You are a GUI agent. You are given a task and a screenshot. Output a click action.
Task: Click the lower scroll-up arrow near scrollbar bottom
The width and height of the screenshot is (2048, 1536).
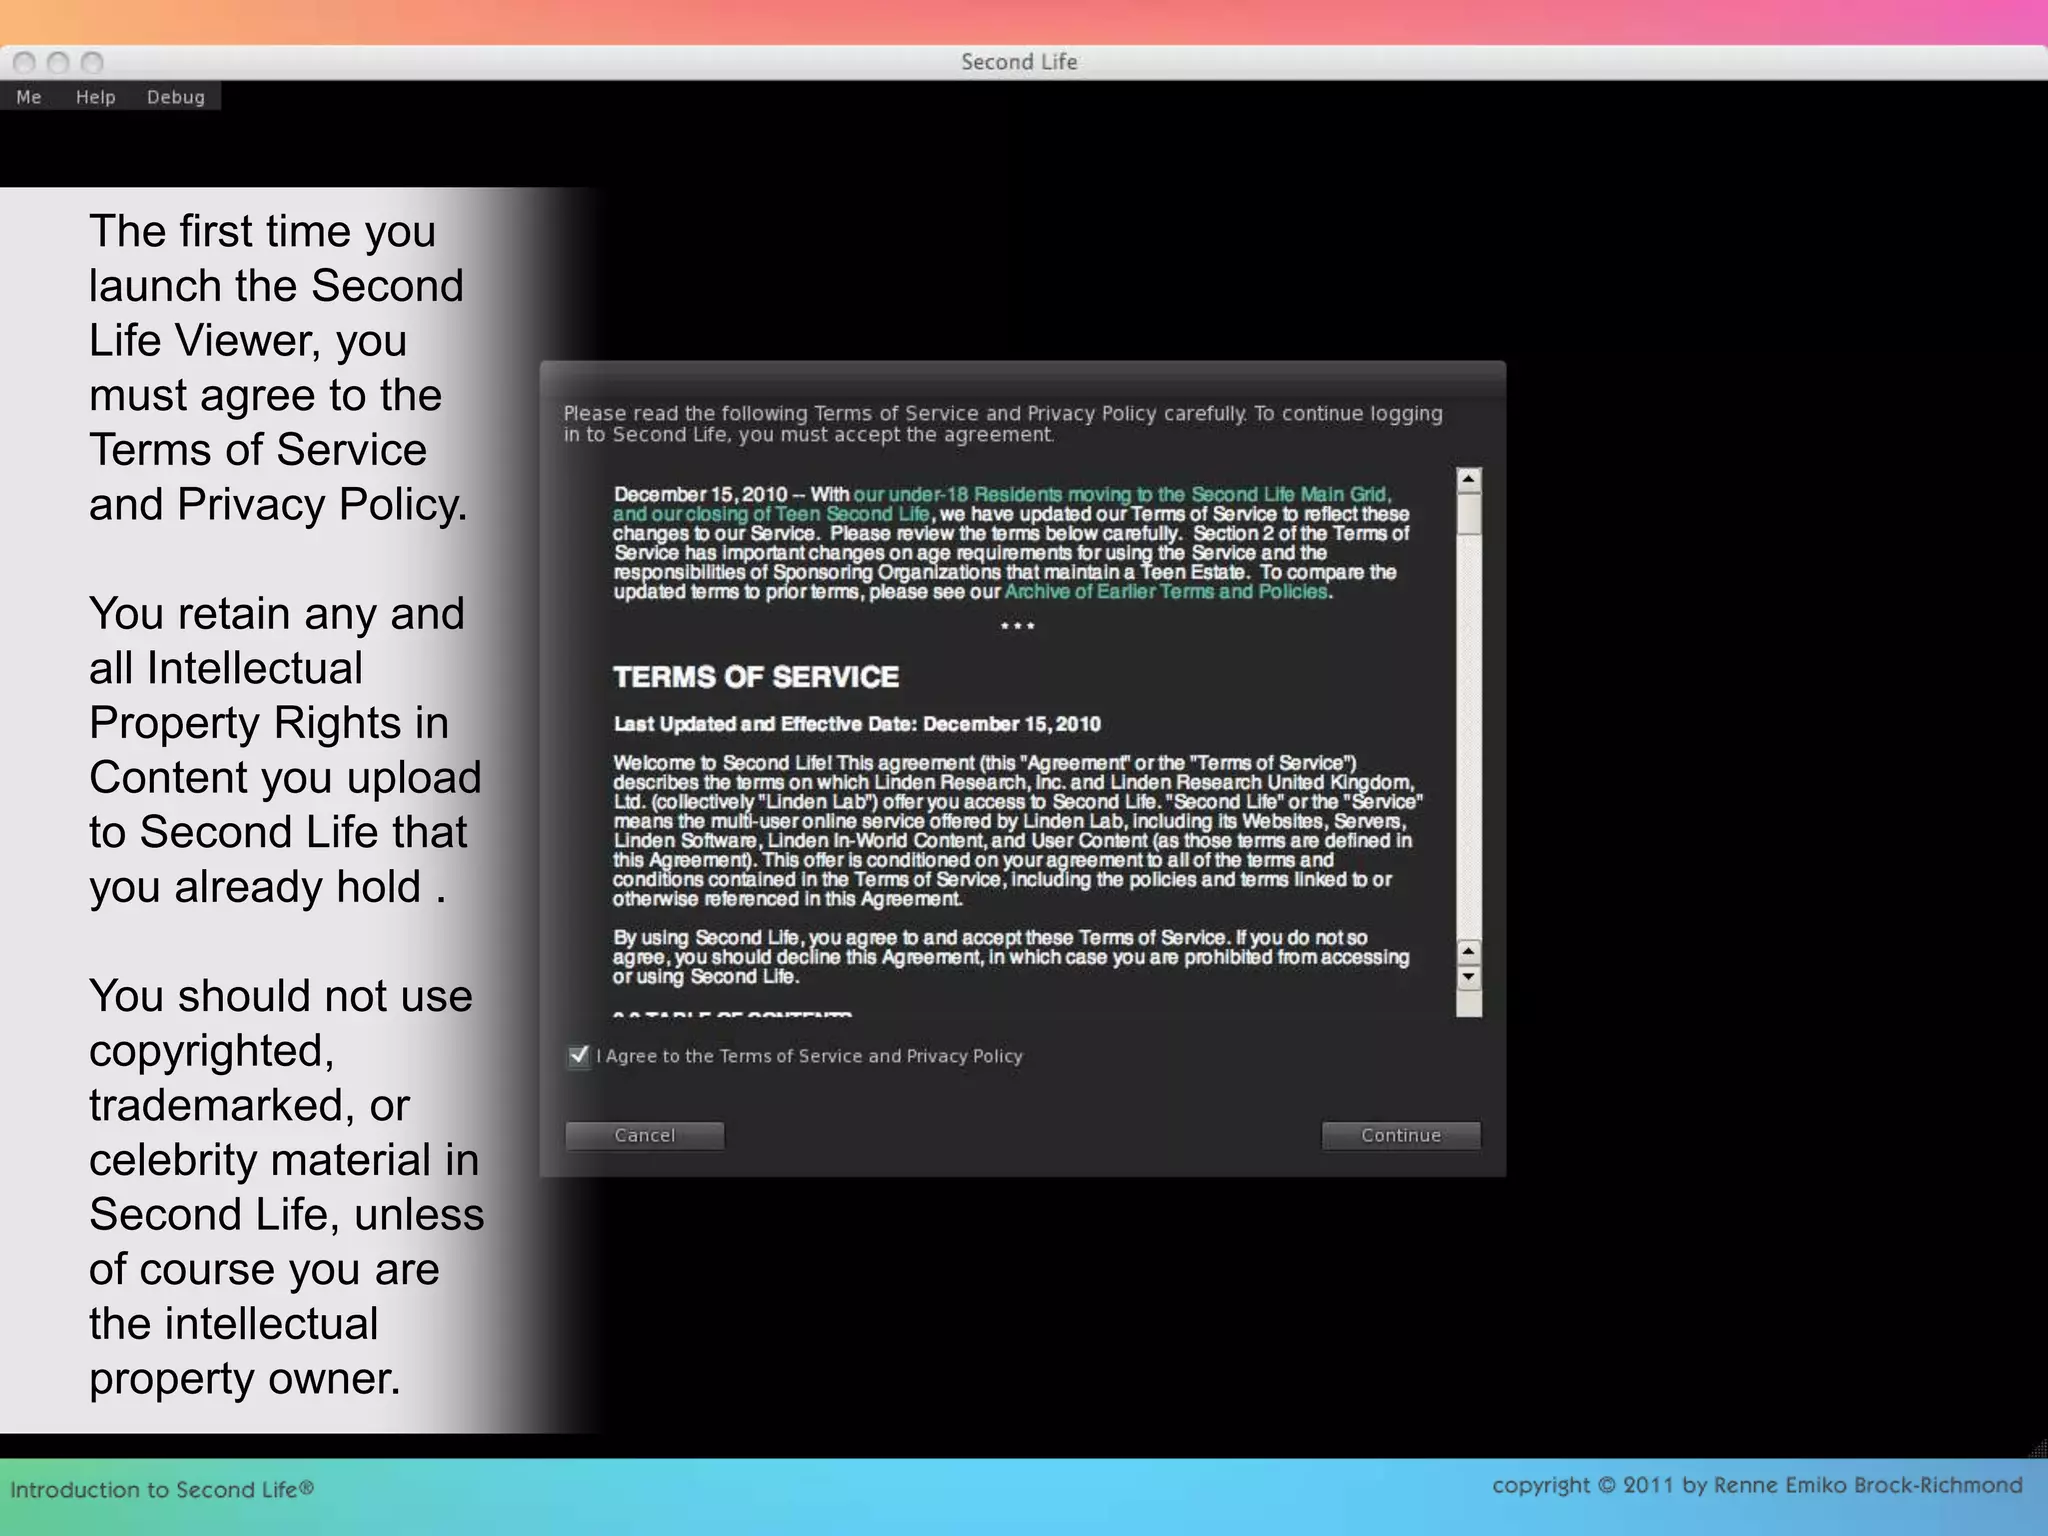click(1468, 951)
